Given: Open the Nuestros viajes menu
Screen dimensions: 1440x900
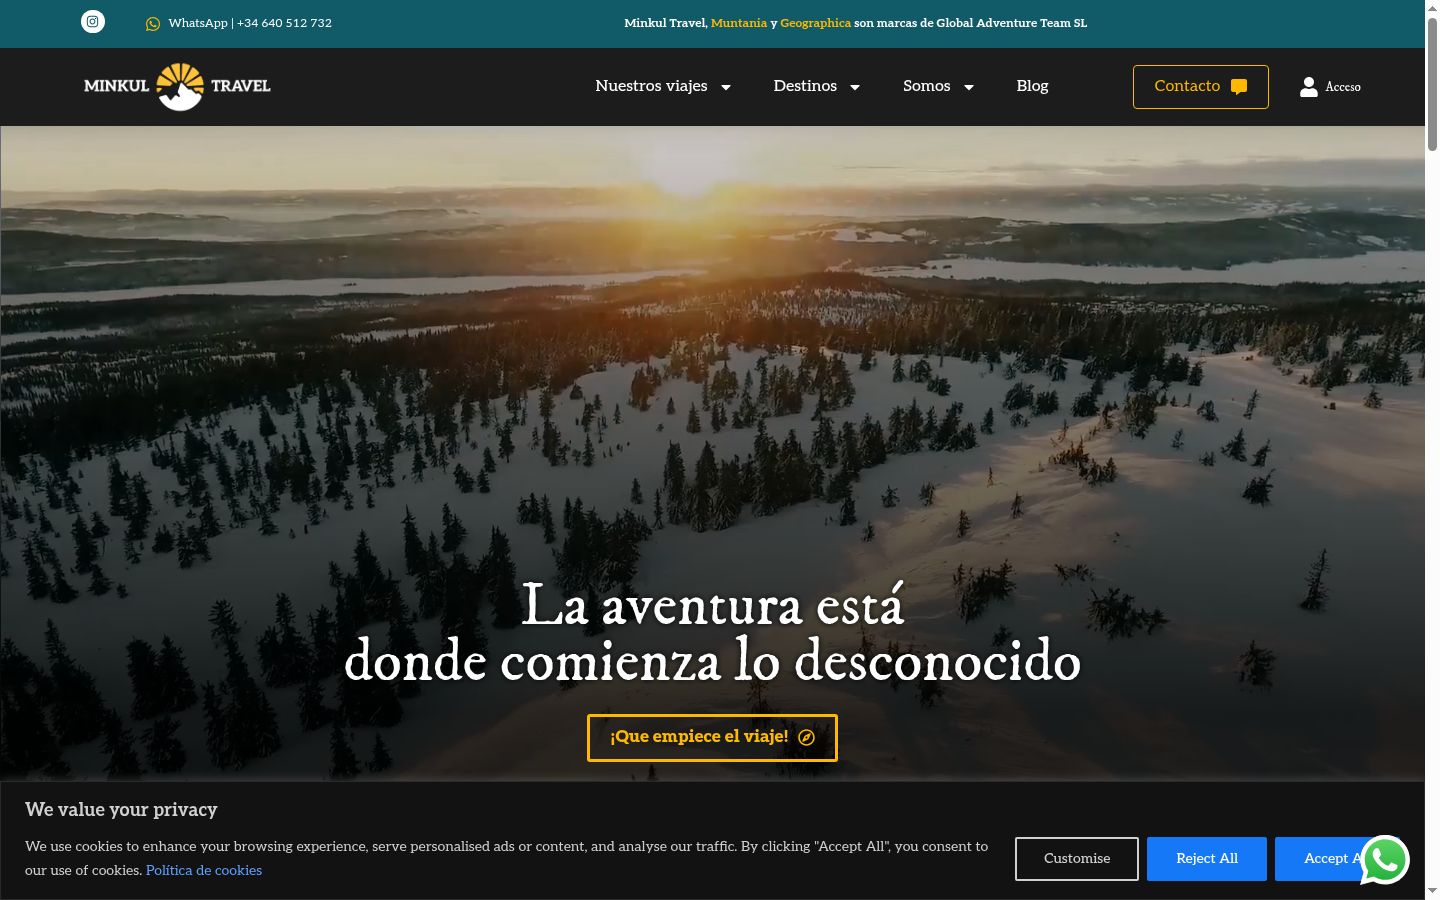Looking at the screenshot, I should (x=651, y=86).
